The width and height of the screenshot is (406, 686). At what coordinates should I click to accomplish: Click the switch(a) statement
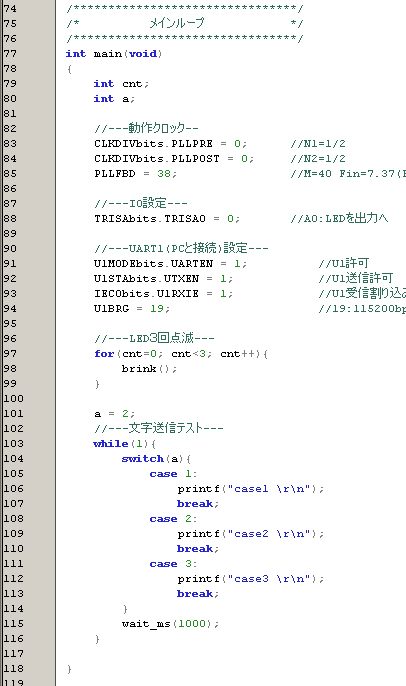tap(157, 459)
